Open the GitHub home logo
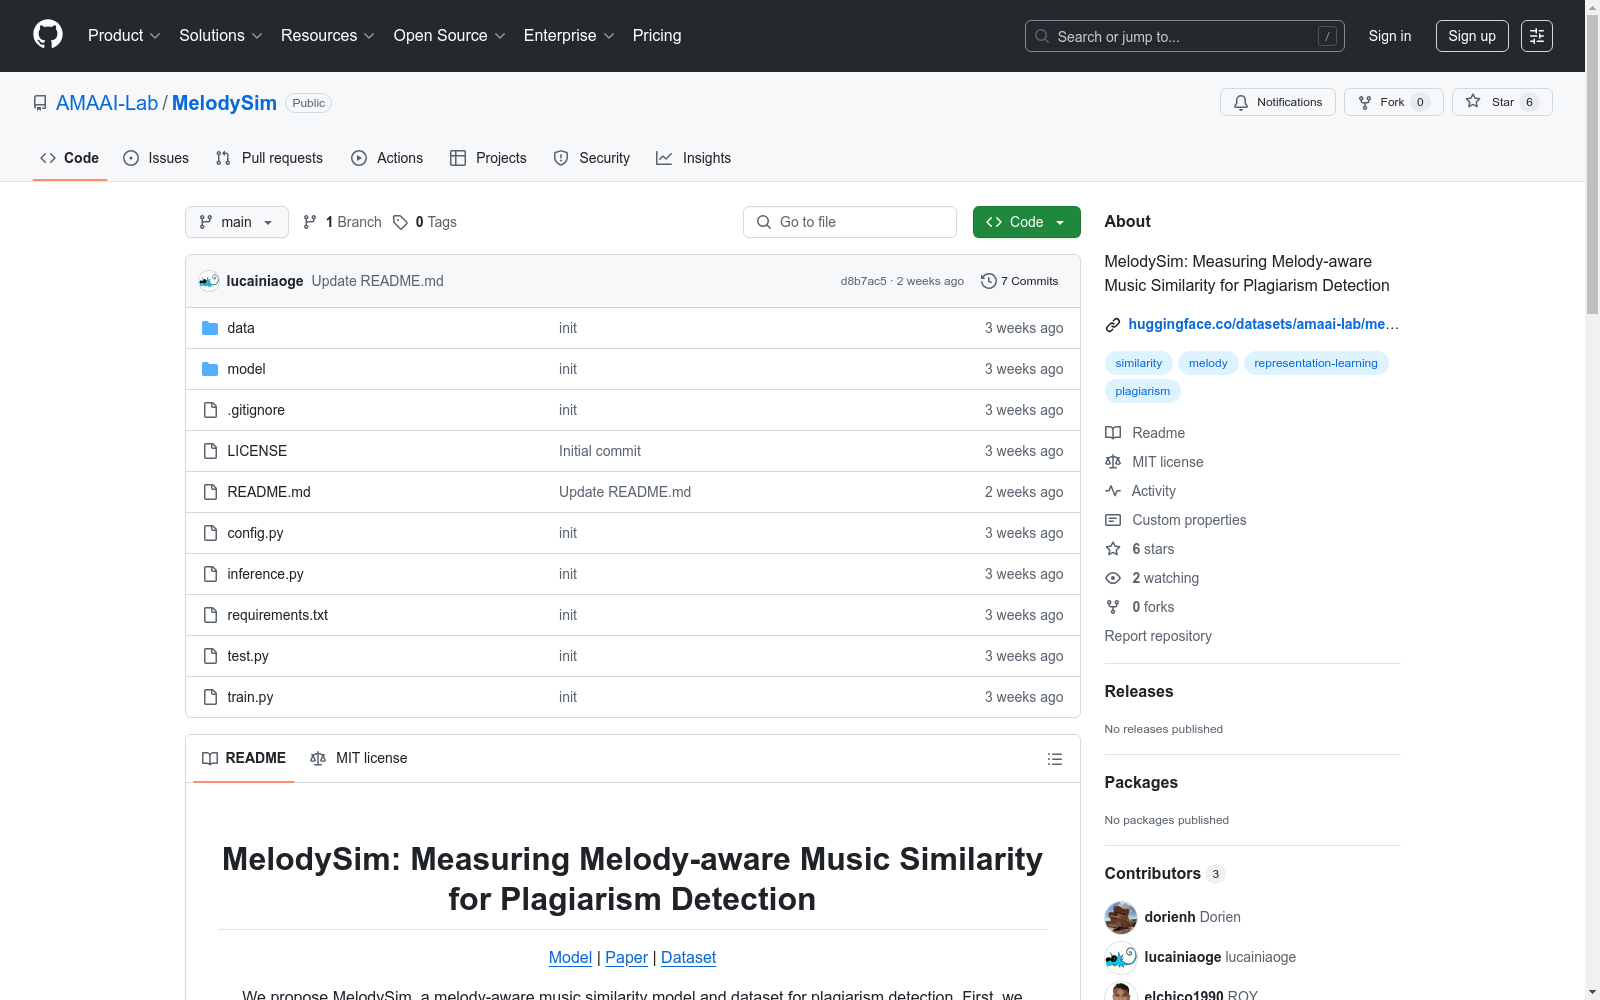 click(48, 35)
